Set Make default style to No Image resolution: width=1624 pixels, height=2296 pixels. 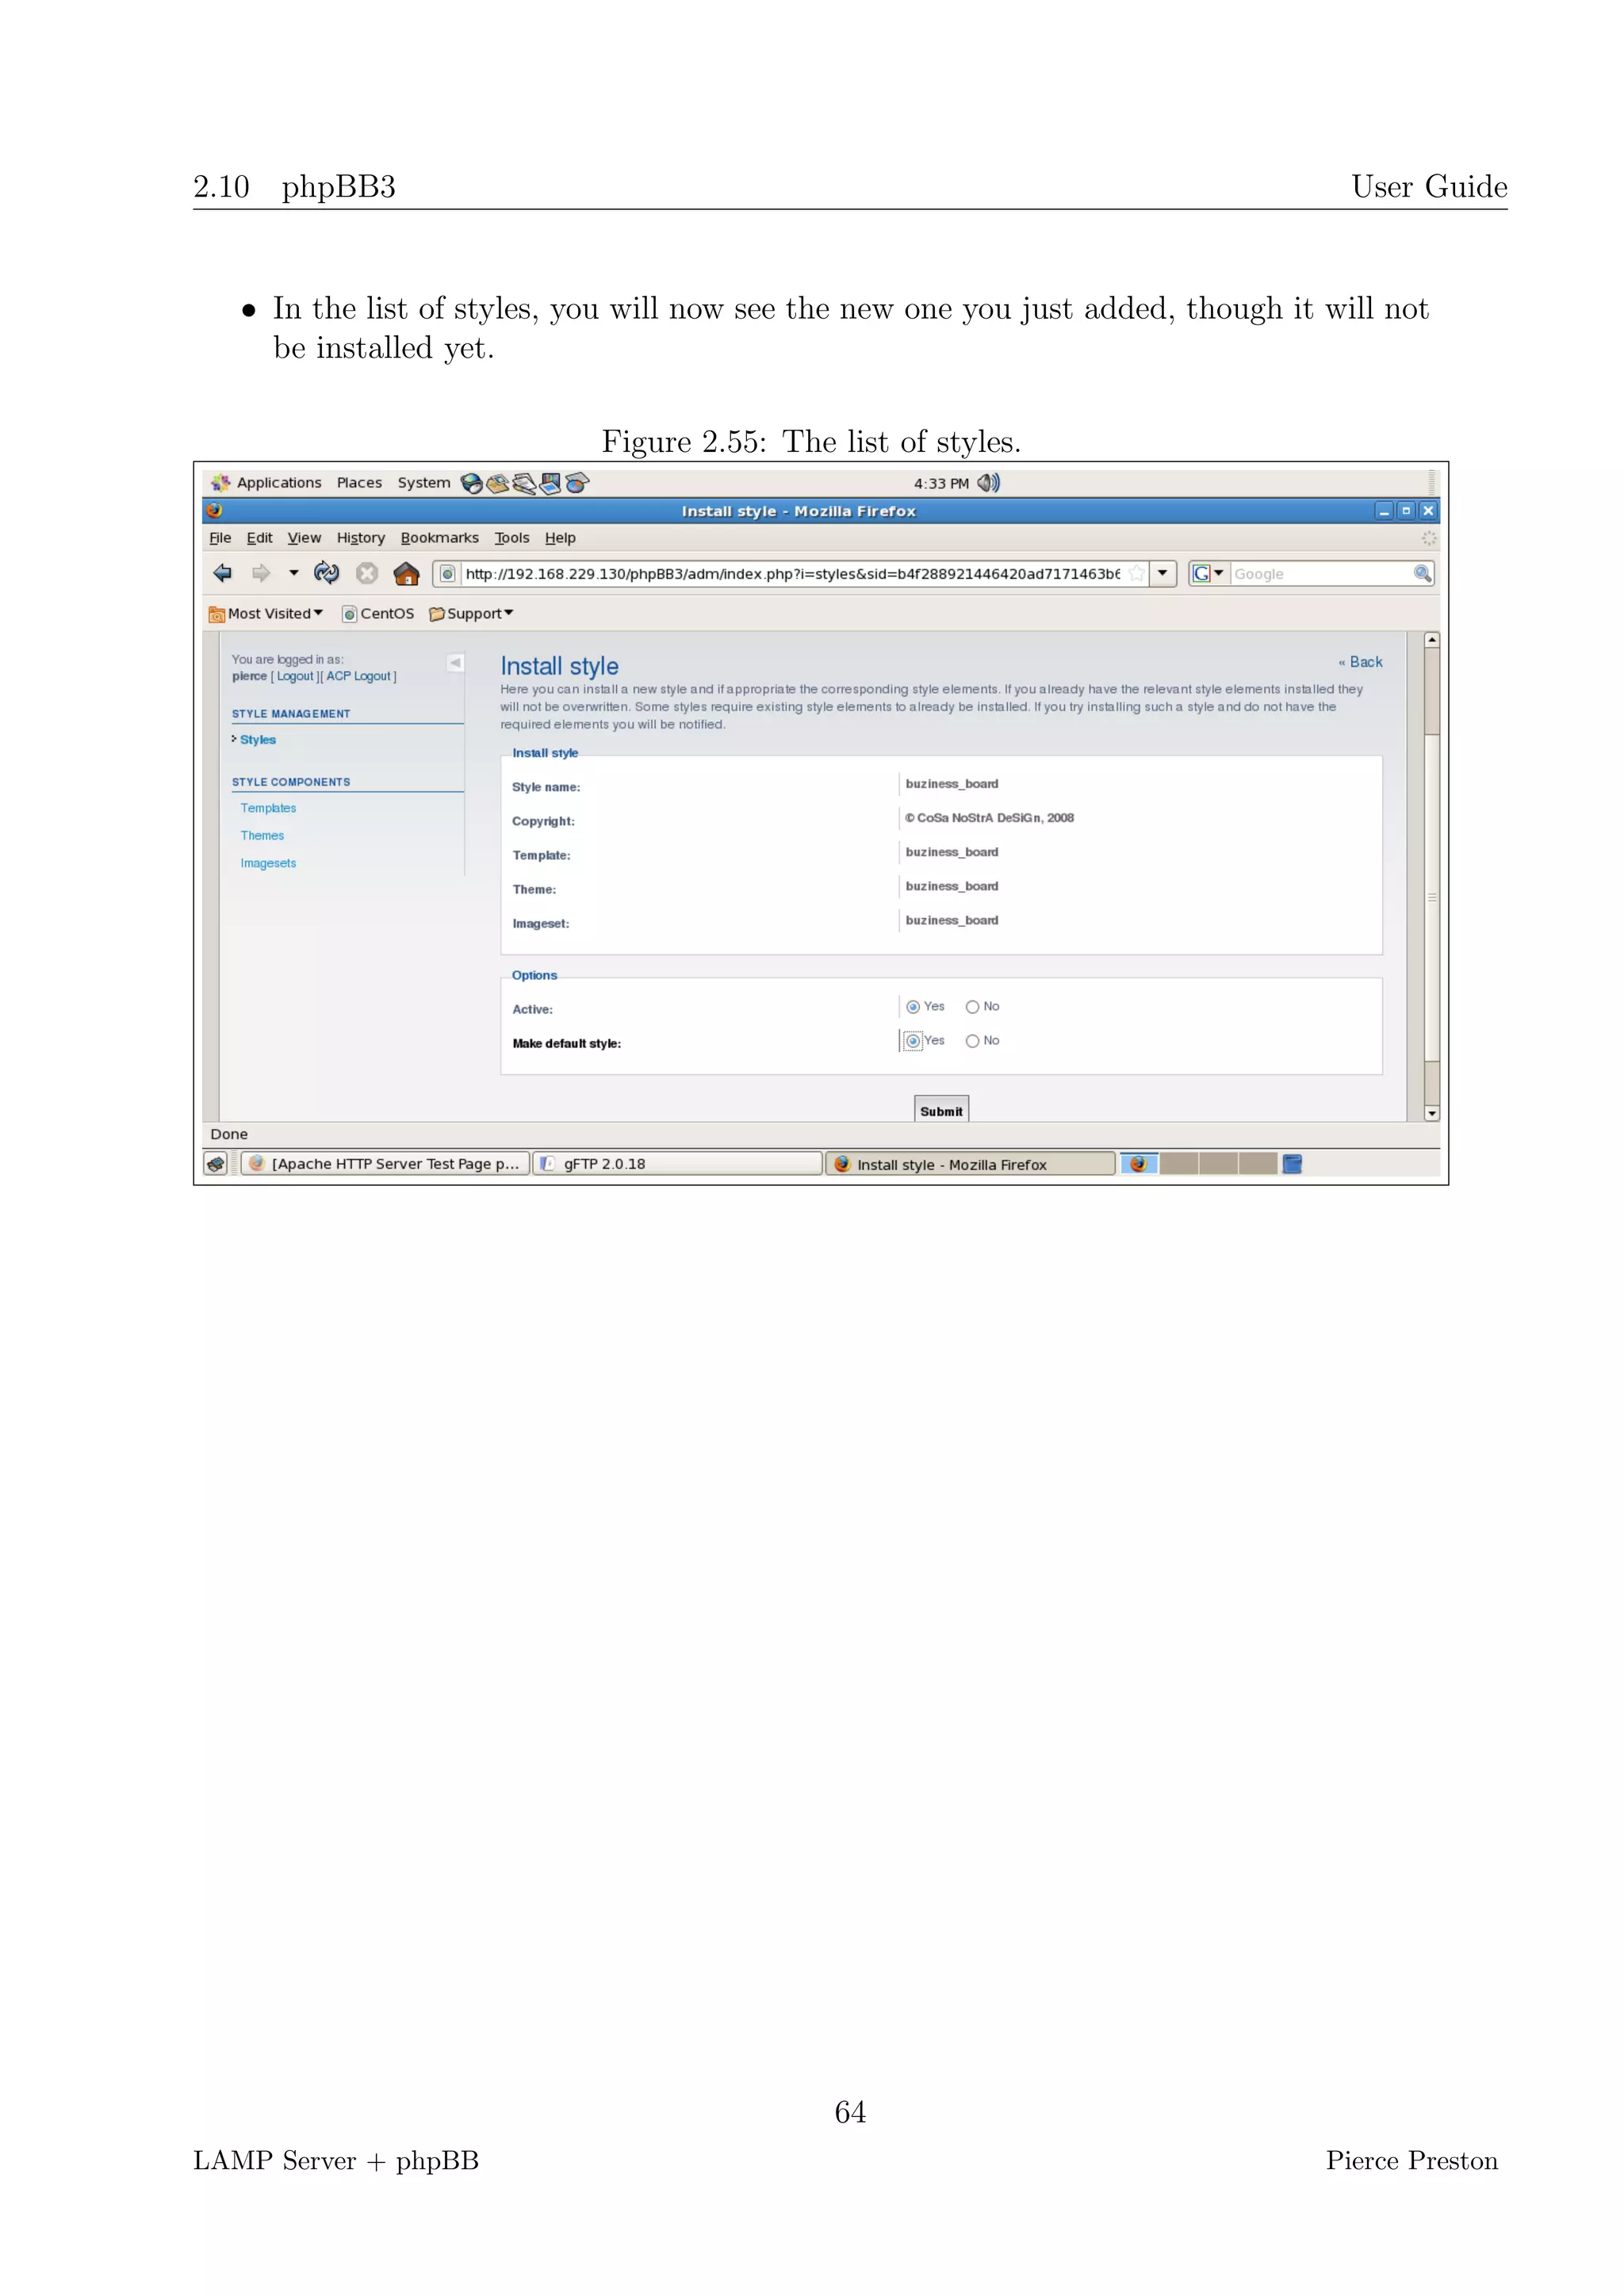(972, 1041)
